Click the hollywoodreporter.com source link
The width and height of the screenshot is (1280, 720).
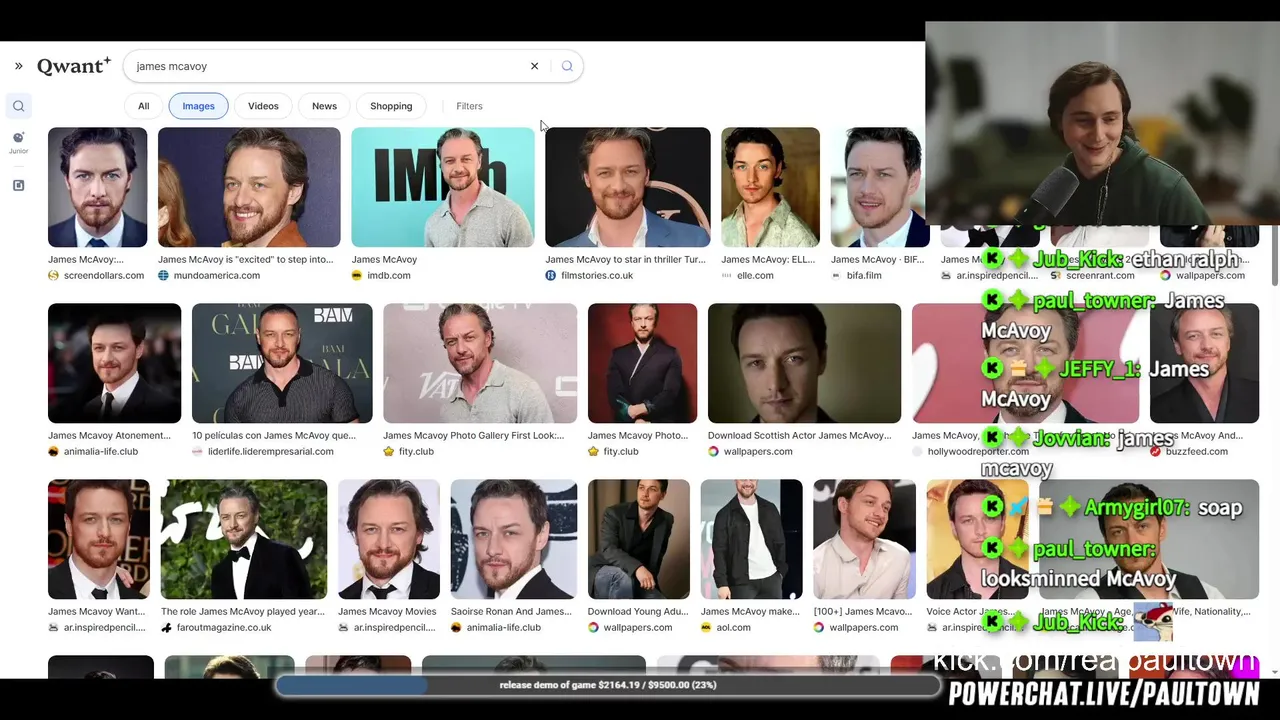tap(978, 452)
